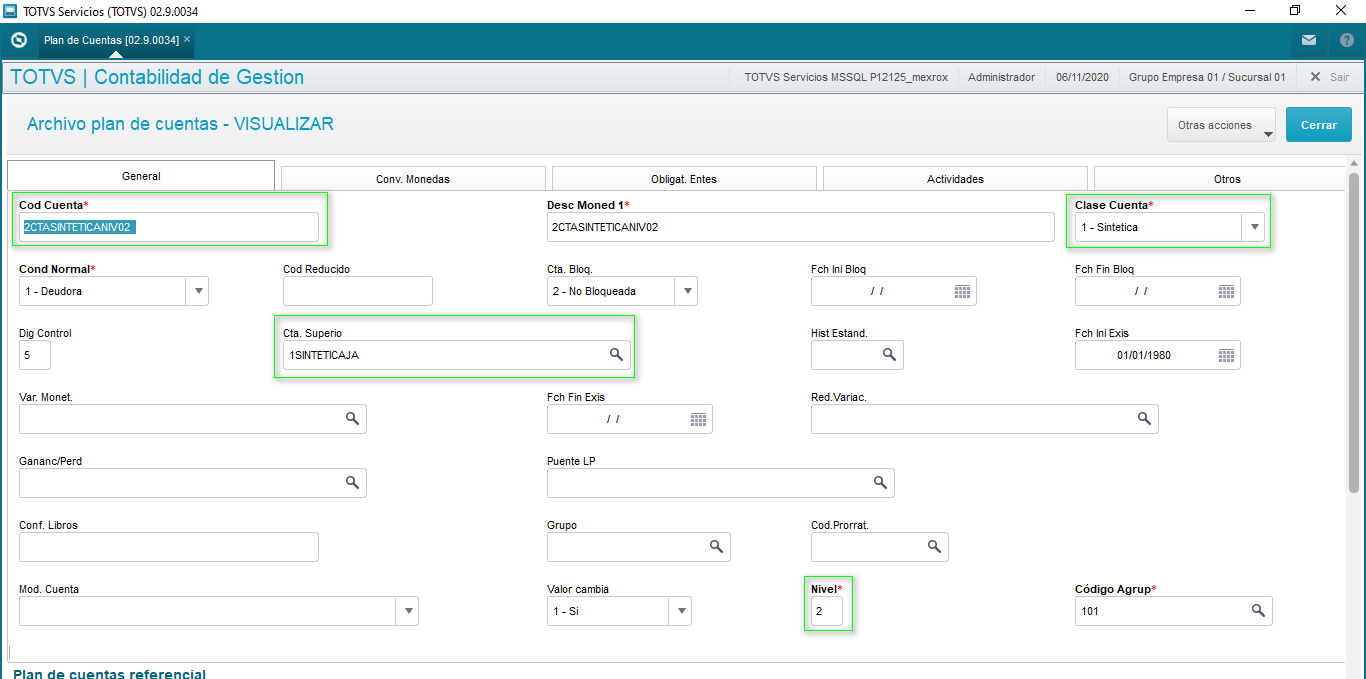The width and height of the screenshot is (1366, 679).
Task: Switch to the General tab
Action: 141,176
